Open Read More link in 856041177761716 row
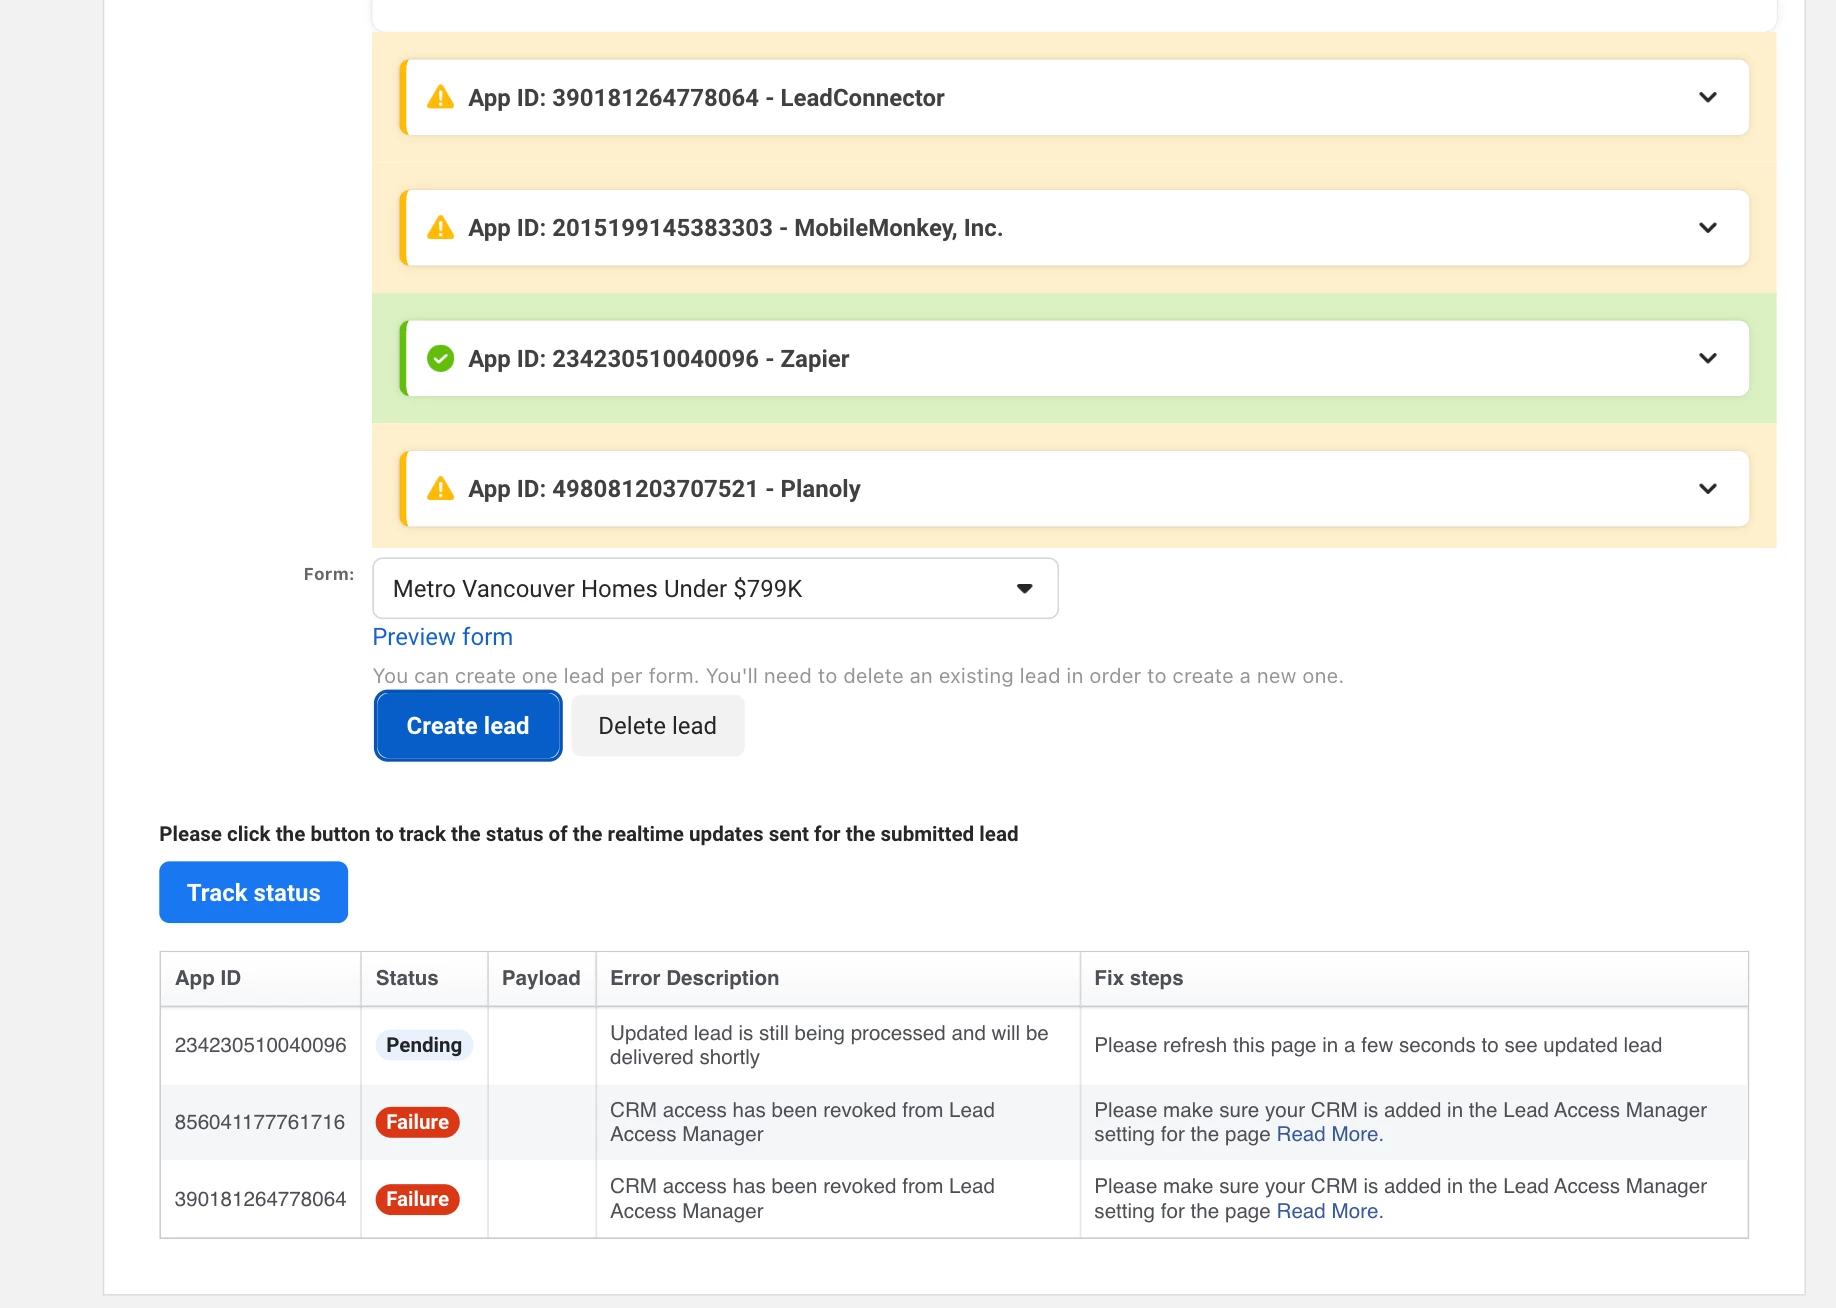This screenshot has height=1308, width=1836. (x=1330, y=1134)
